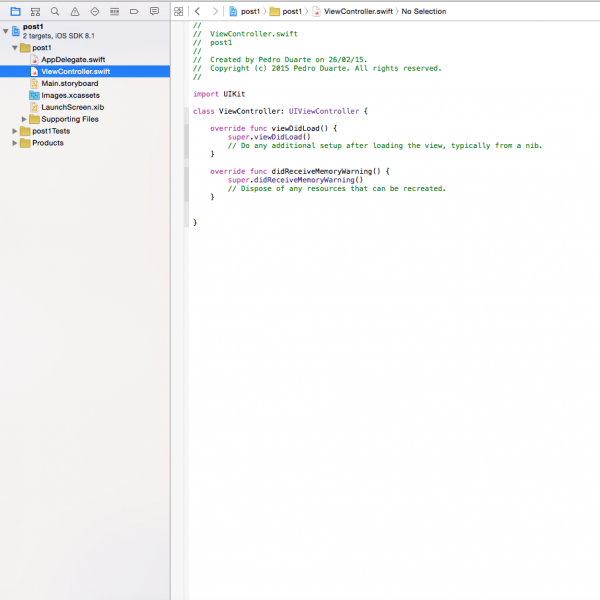Image resolution: width=600 pixels, height=600 pixels.
Task: Collapse the post1 group folder triangle
Action: coord(15,48)
